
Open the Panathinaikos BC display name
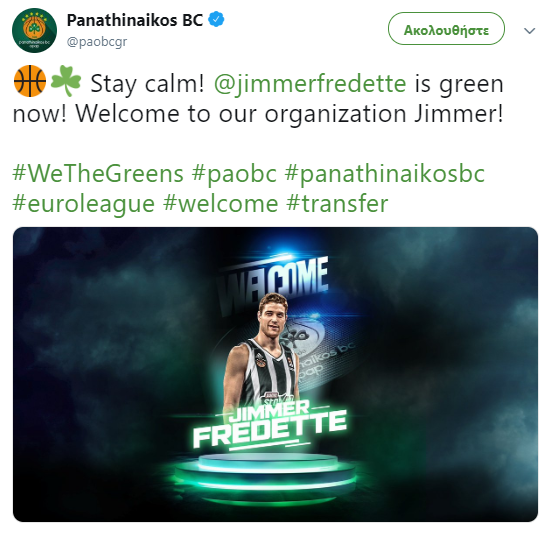coord(135,20)
